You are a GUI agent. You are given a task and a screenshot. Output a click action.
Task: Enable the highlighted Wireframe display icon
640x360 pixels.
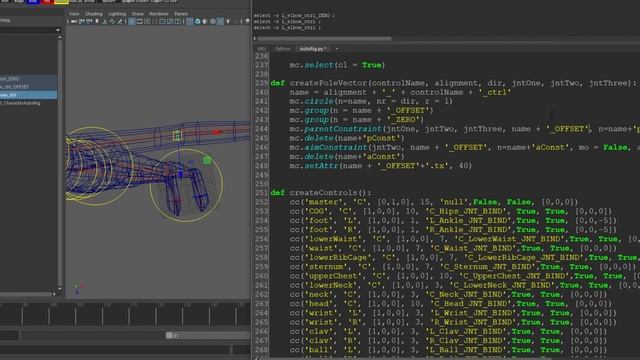pos(190,21)
